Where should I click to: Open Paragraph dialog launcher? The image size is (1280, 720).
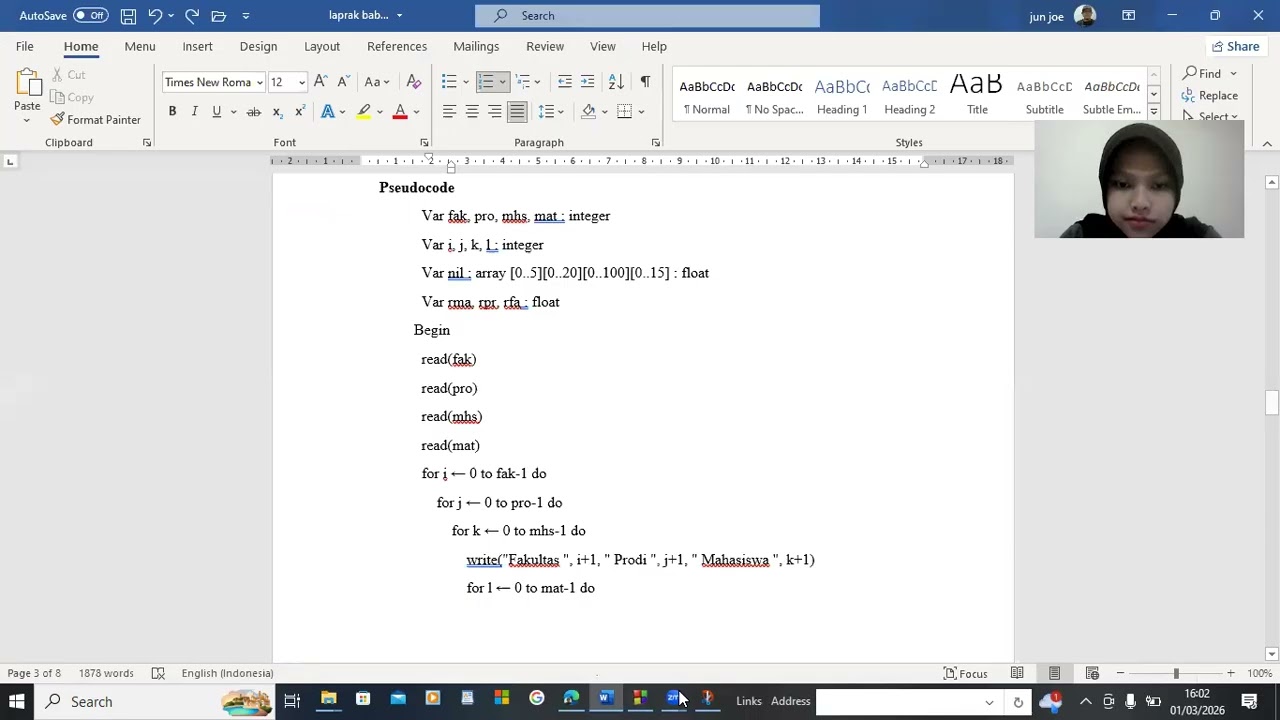pos(656,143)
